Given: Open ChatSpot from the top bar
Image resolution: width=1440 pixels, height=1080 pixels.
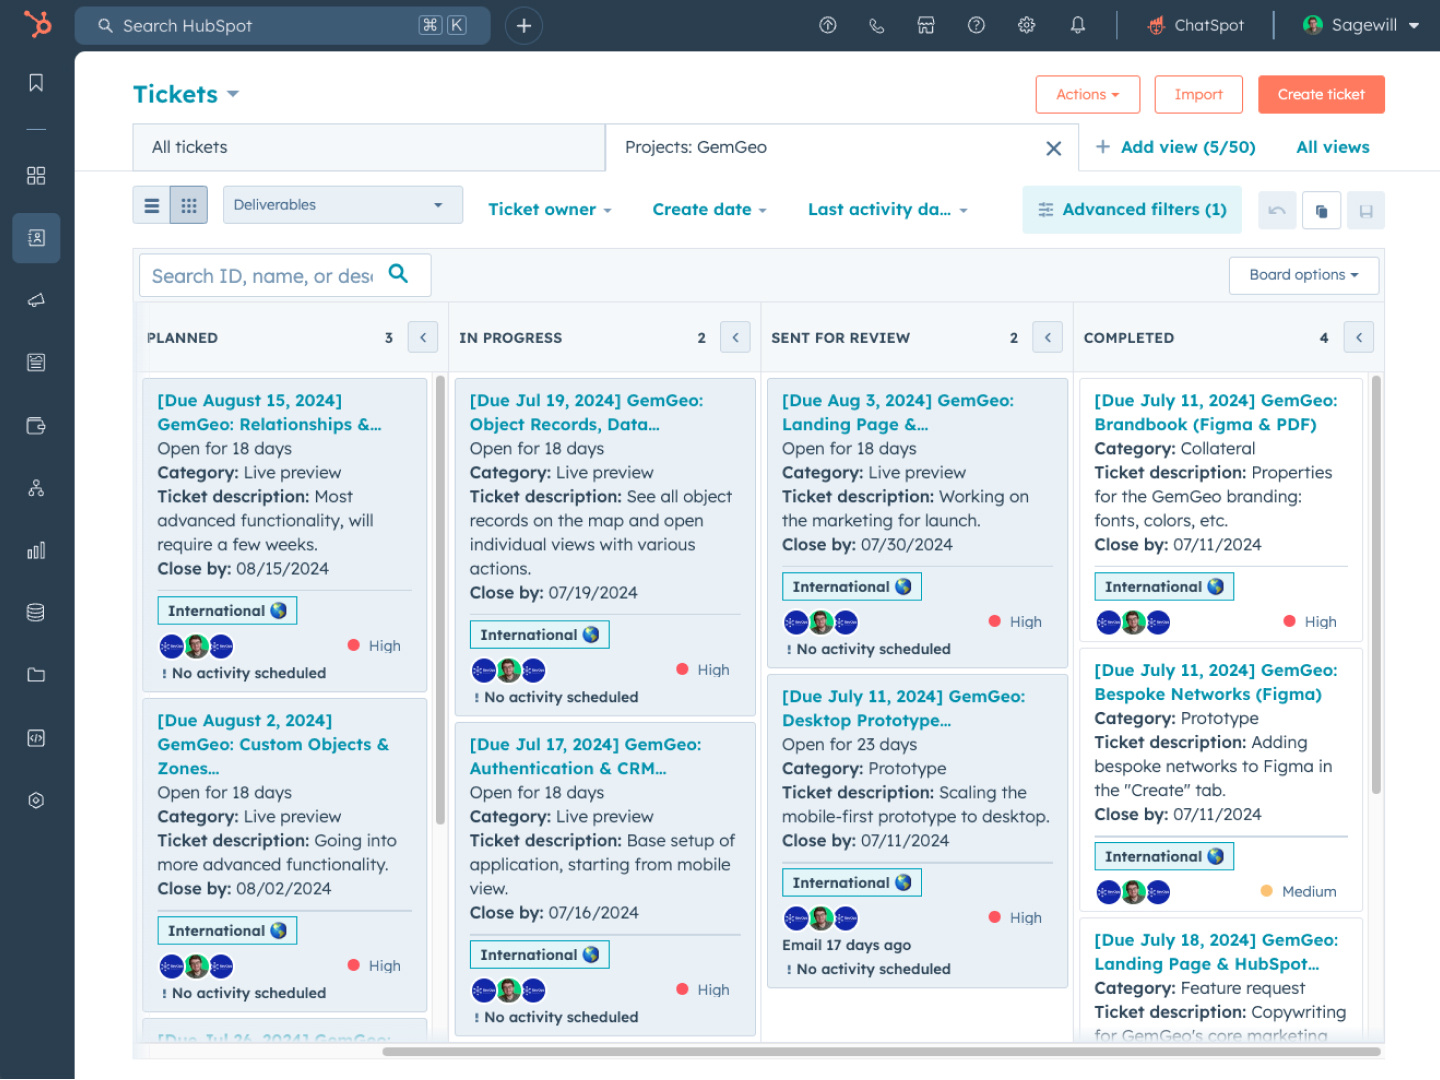Looking at the screenshot, I should point(1196,26).
